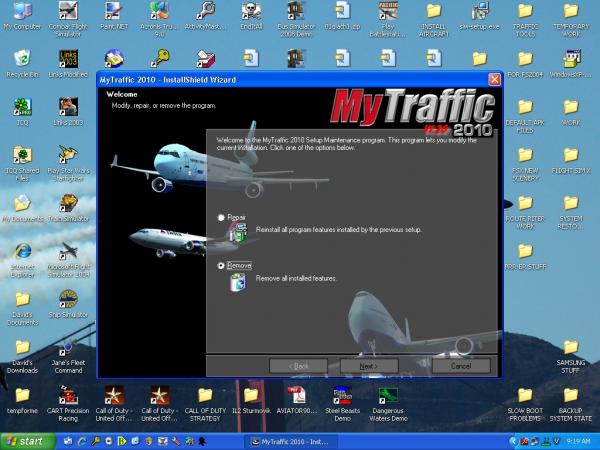Image resolution: width=600 pixels, height=450 pixels.
Task: Select the INSTALL AIRCRAFT folder
Action: pos(434,19)
